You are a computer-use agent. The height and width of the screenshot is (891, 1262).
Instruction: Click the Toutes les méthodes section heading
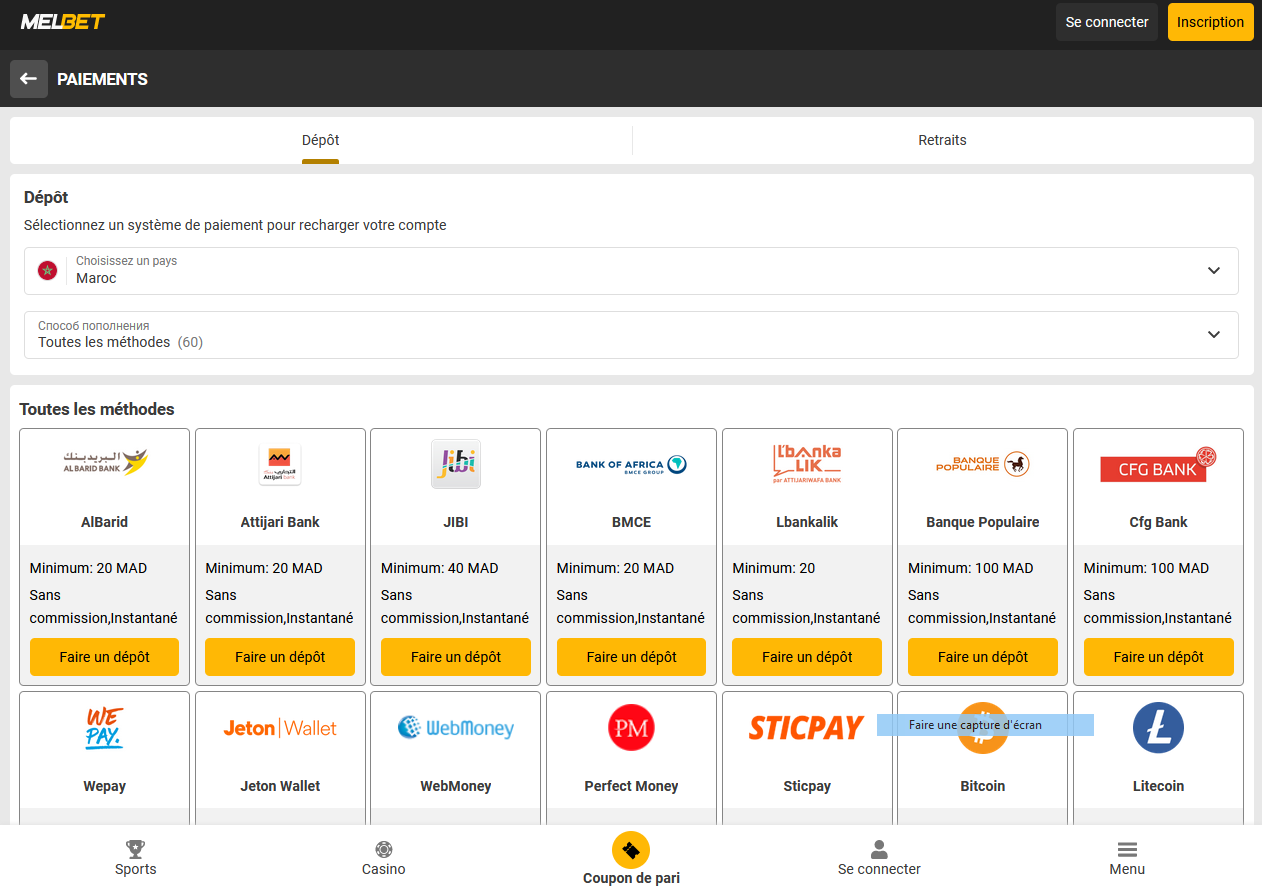[97, 409]
